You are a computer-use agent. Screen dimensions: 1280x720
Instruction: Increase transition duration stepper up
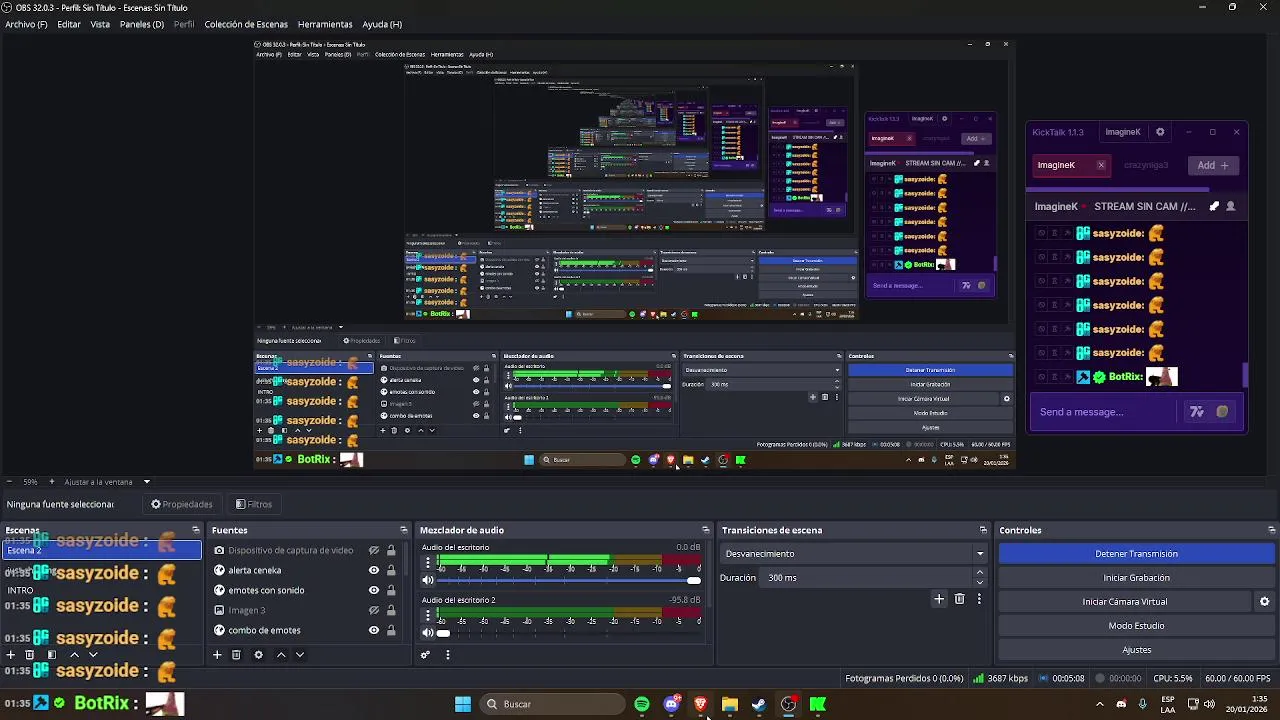pos(980,573)
